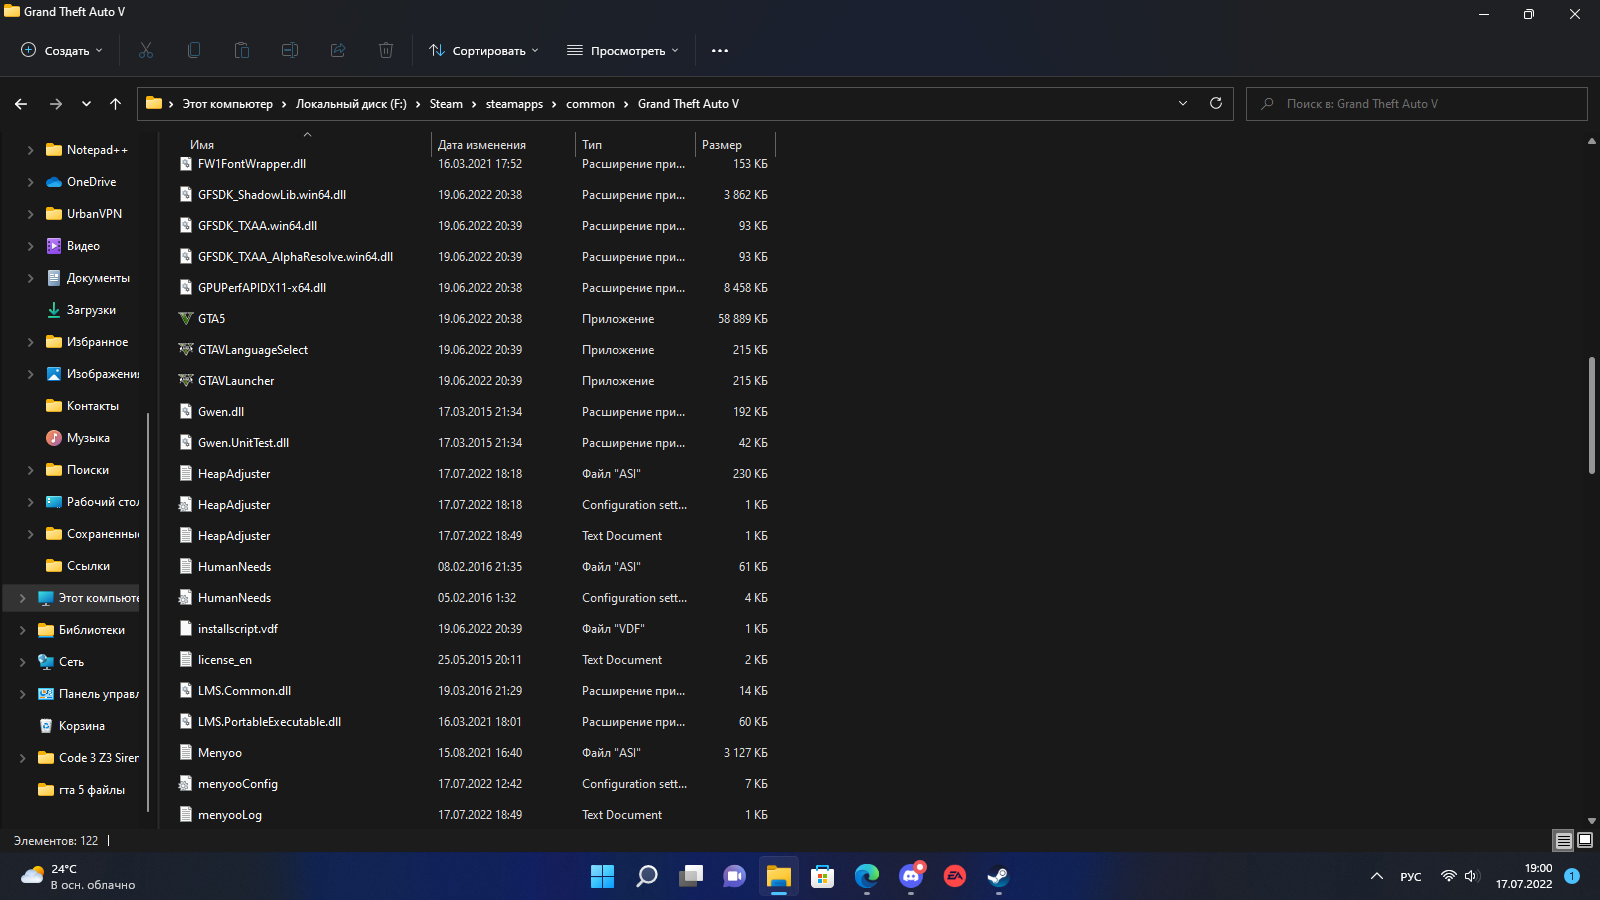Select Загрузки in the navigation pane
This screenshot has width=1600, height=900.
[91, 310]
